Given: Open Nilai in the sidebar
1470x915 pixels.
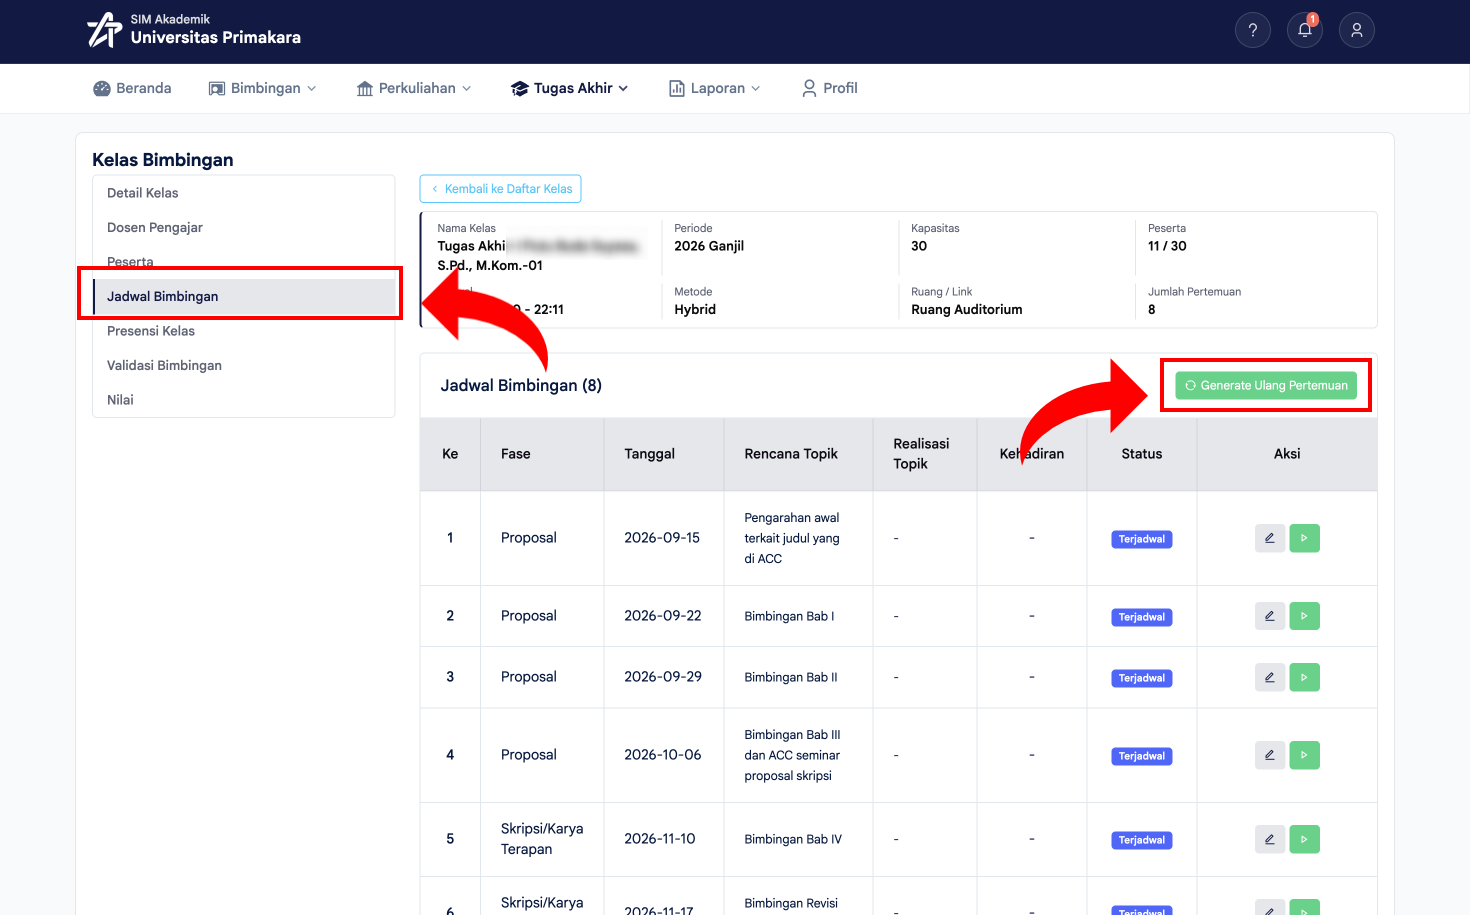Looking at the screenshot, I should (244, 400).
